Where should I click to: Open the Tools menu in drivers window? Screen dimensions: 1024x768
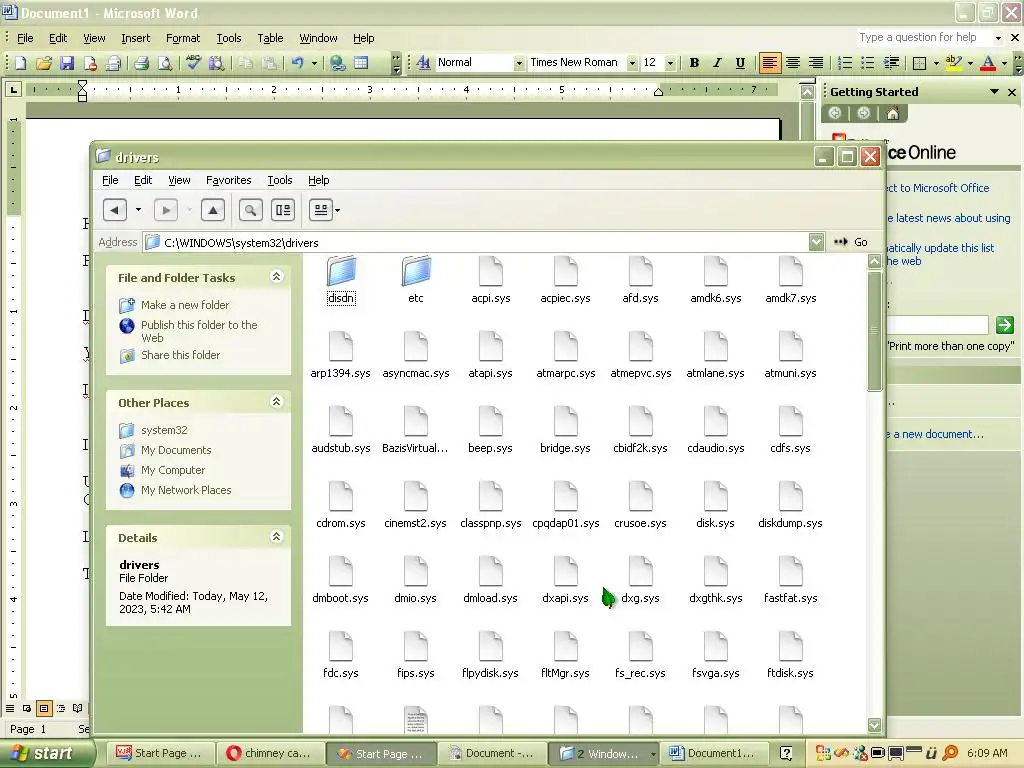coord(280,180)
